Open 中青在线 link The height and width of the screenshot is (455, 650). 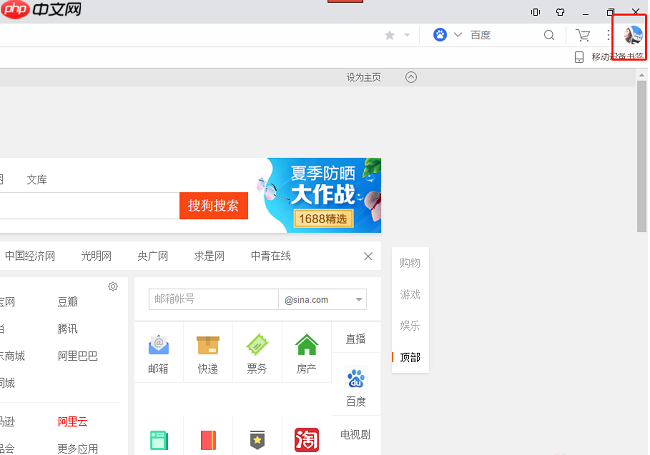[271, 256]
